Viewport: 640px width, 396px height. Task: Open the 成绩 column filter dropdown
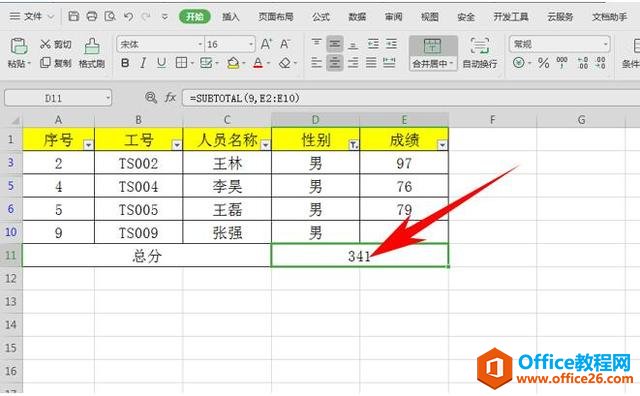442,145
